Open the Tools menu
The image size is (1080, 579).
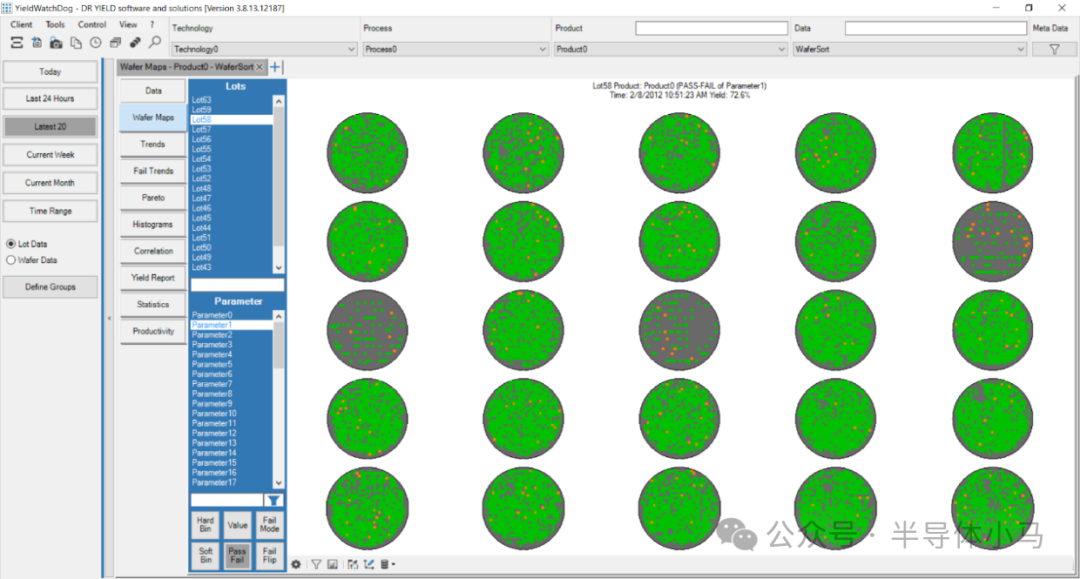(x=55, y=24)
